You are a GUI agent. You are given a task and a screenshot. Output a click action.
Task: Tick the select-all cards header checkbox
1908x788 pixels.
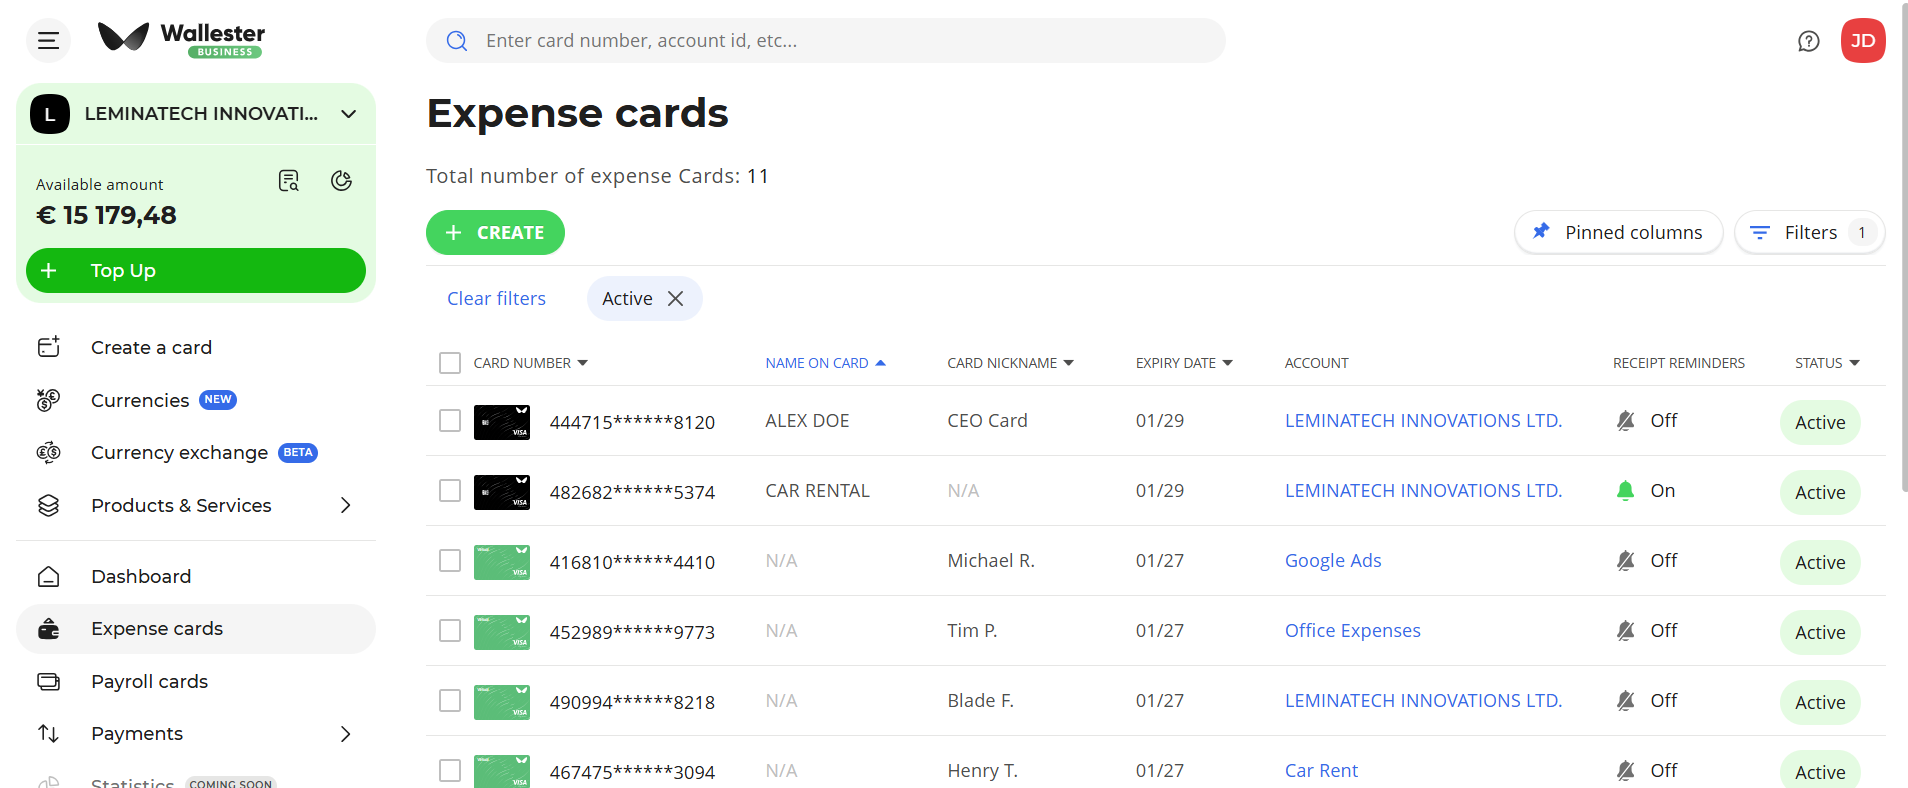pyautogui.click(x=450, y=363)
